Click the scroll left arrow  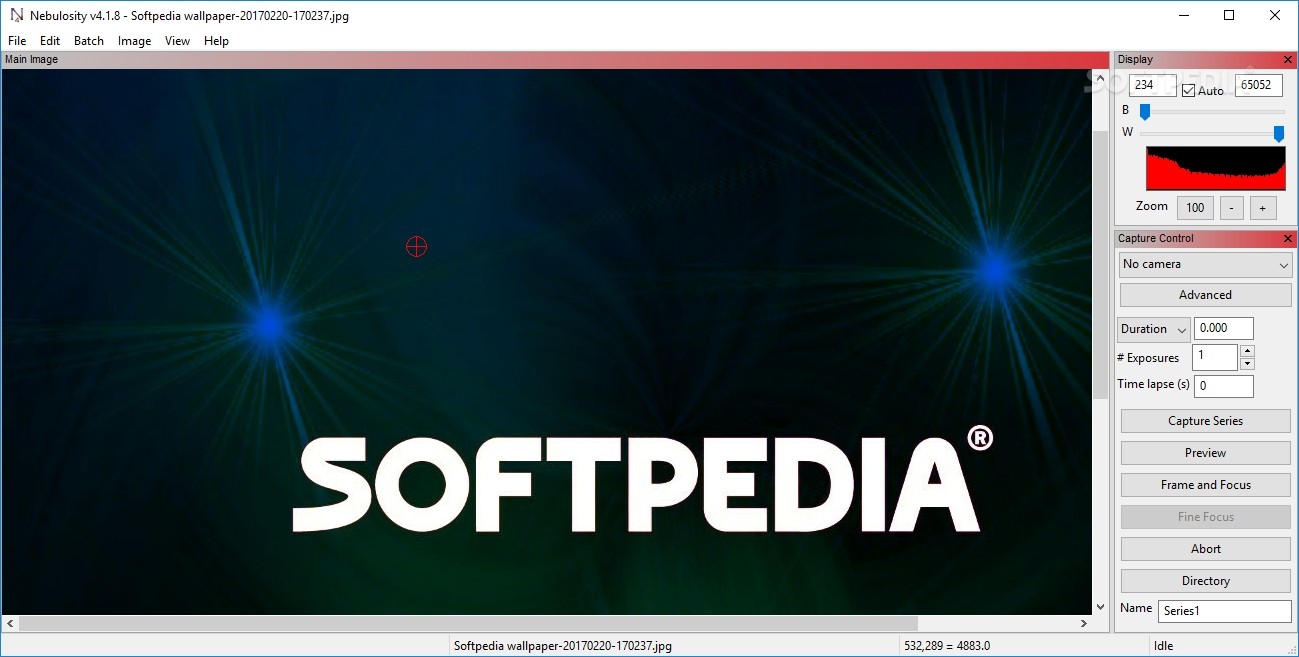(x=10, y=624)
